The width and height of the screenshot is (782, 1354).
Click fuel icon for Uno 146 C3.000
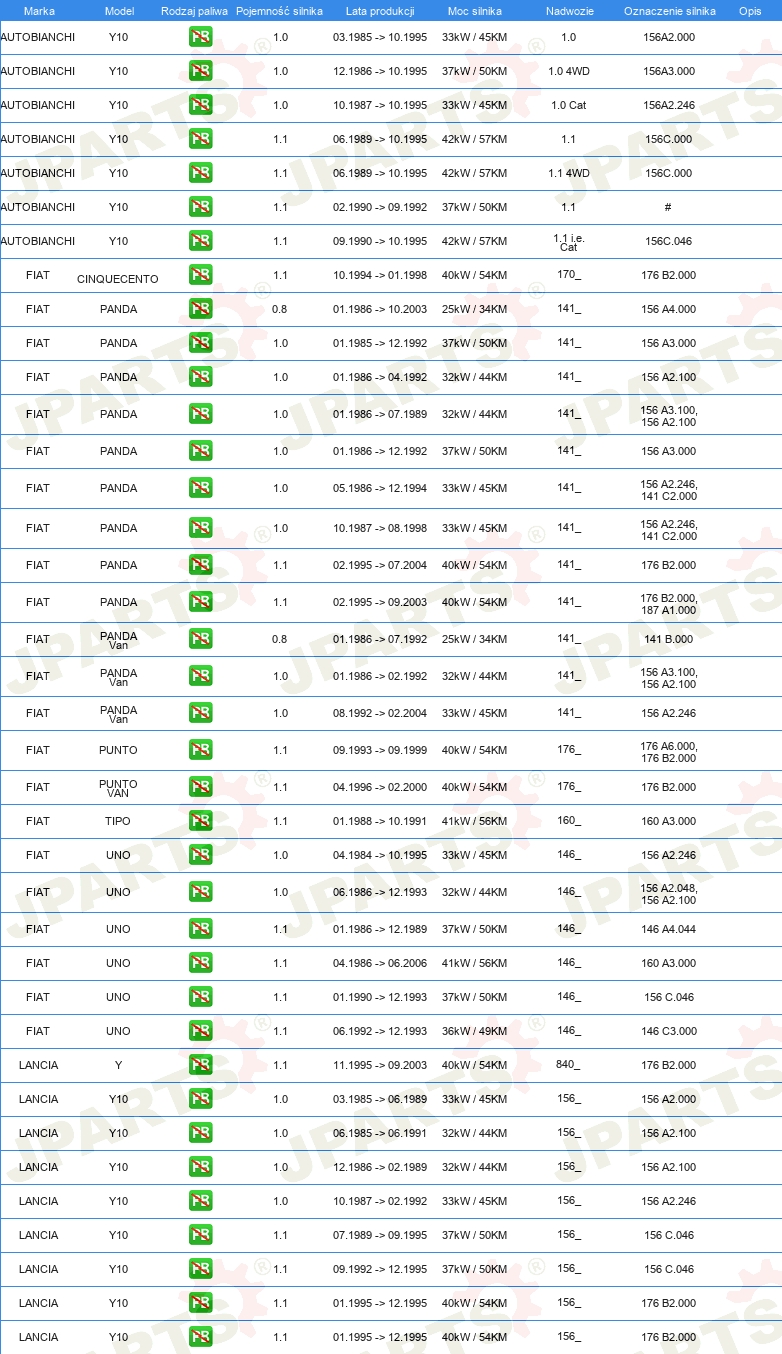click(x=200, y=1032)
